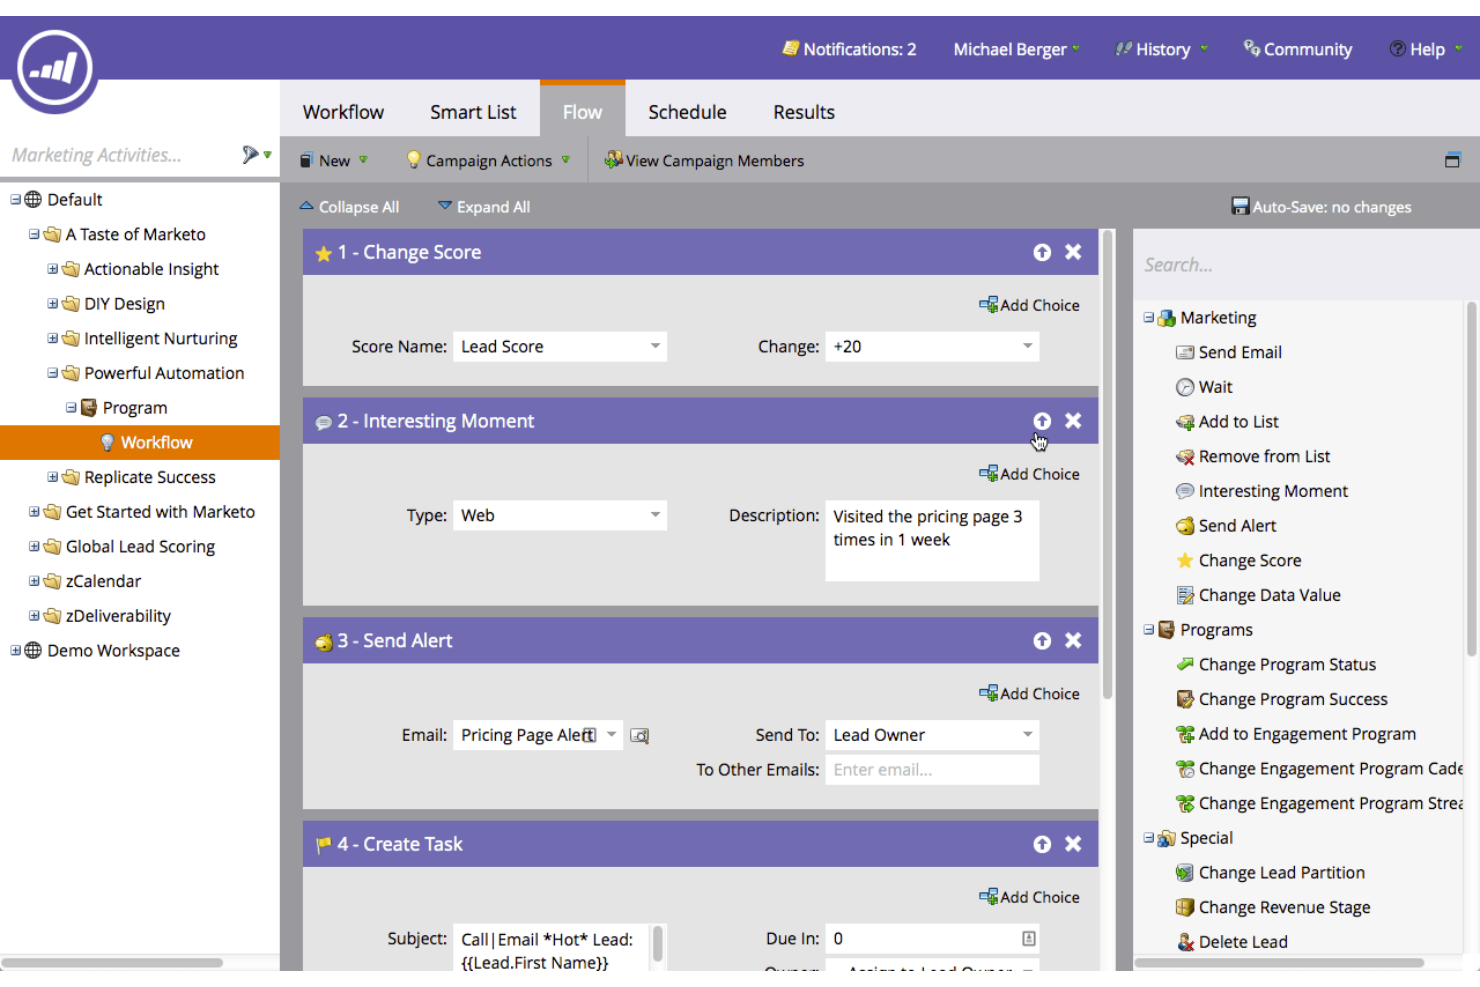This screenshot has height=987, width=1480.
Task: Delete the Interesting Moment step
Action: click(x=1073, y=421)
